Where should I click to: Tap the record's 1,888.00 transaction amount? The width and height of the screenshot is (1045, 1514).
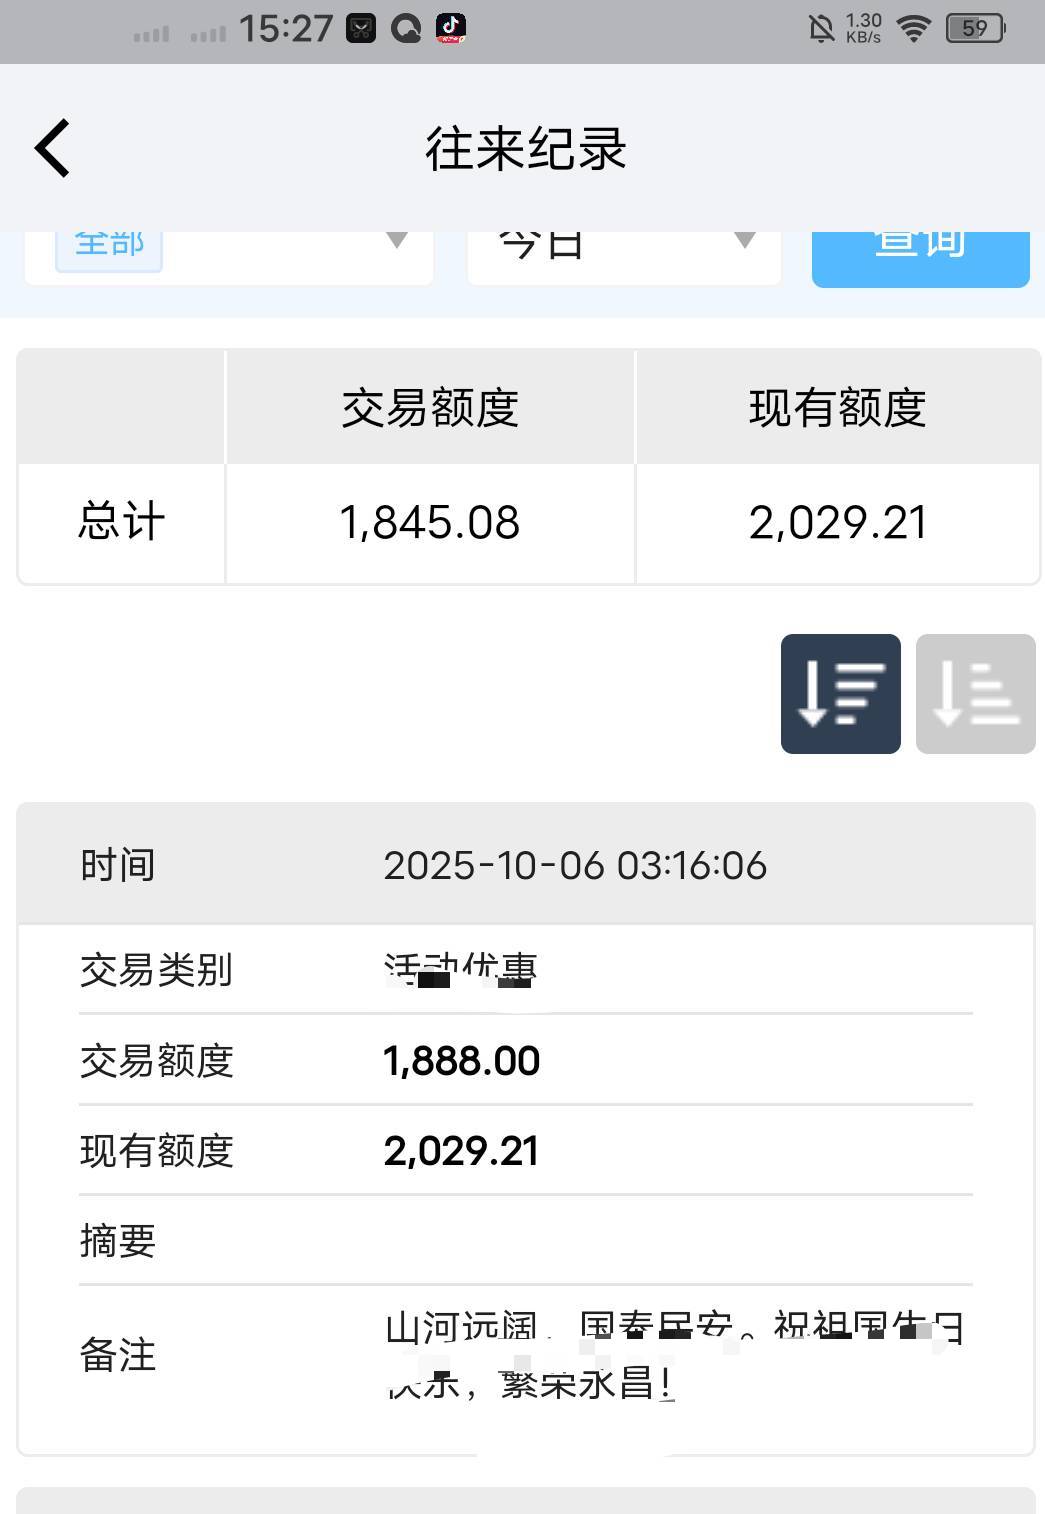[461, 1061]
